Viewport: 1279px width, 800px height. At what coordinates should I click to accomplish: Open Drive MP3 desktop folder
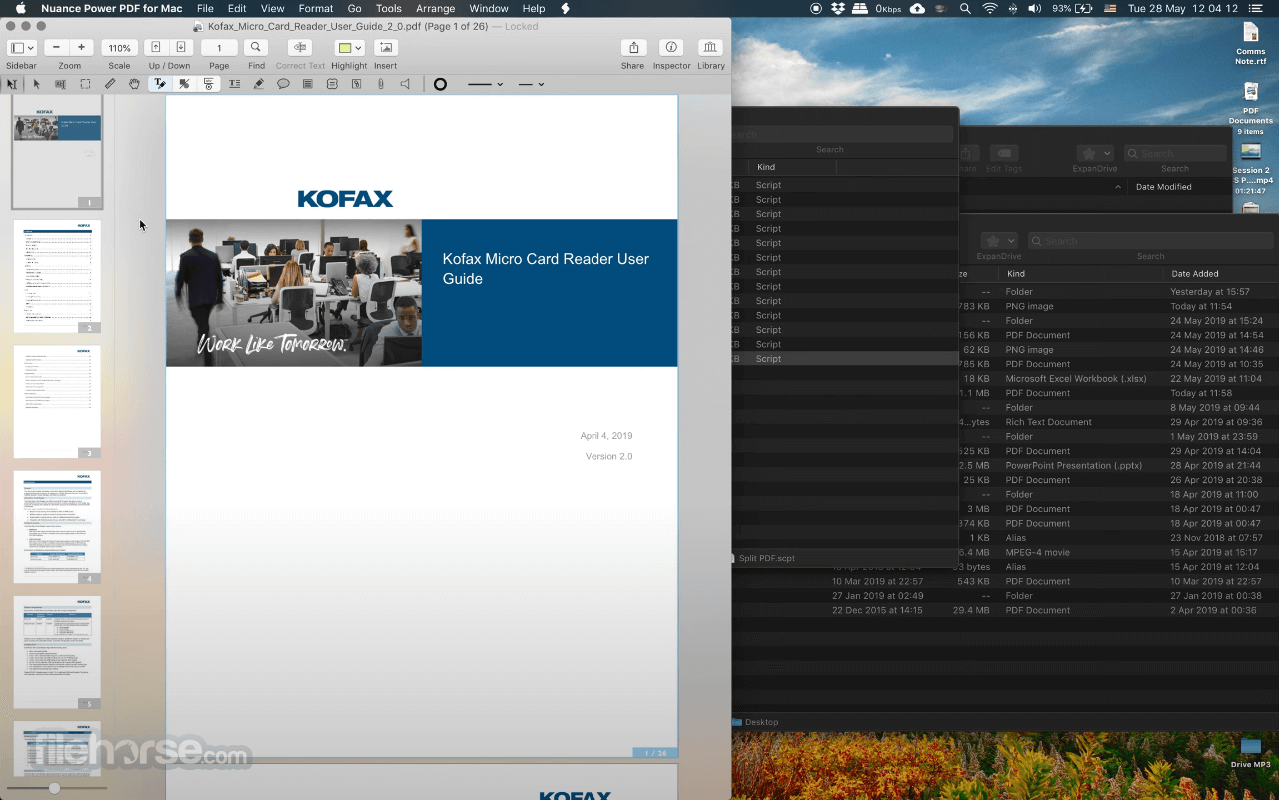point(1250,753)
